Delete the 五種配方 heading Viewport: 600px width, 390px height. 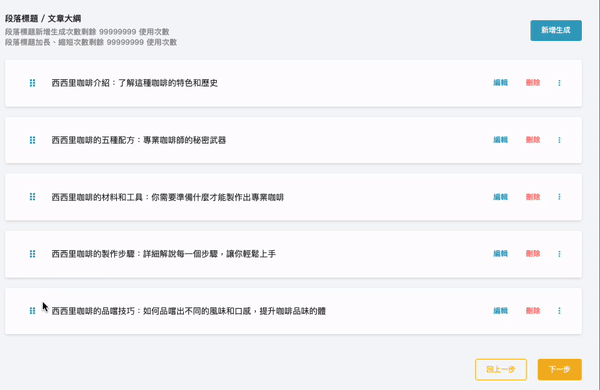[533, 140]
